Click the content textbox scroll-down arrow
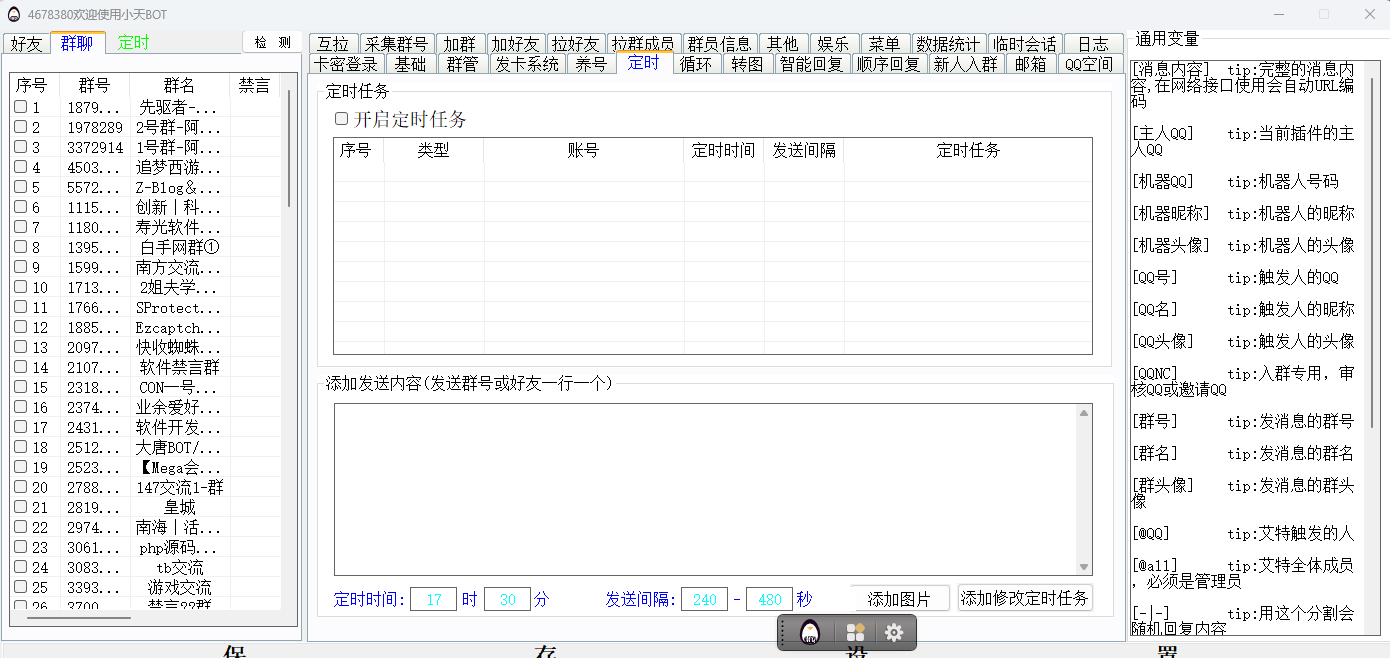Image resolution: width=1390 pixels, height=658 pixels. 1084,567
